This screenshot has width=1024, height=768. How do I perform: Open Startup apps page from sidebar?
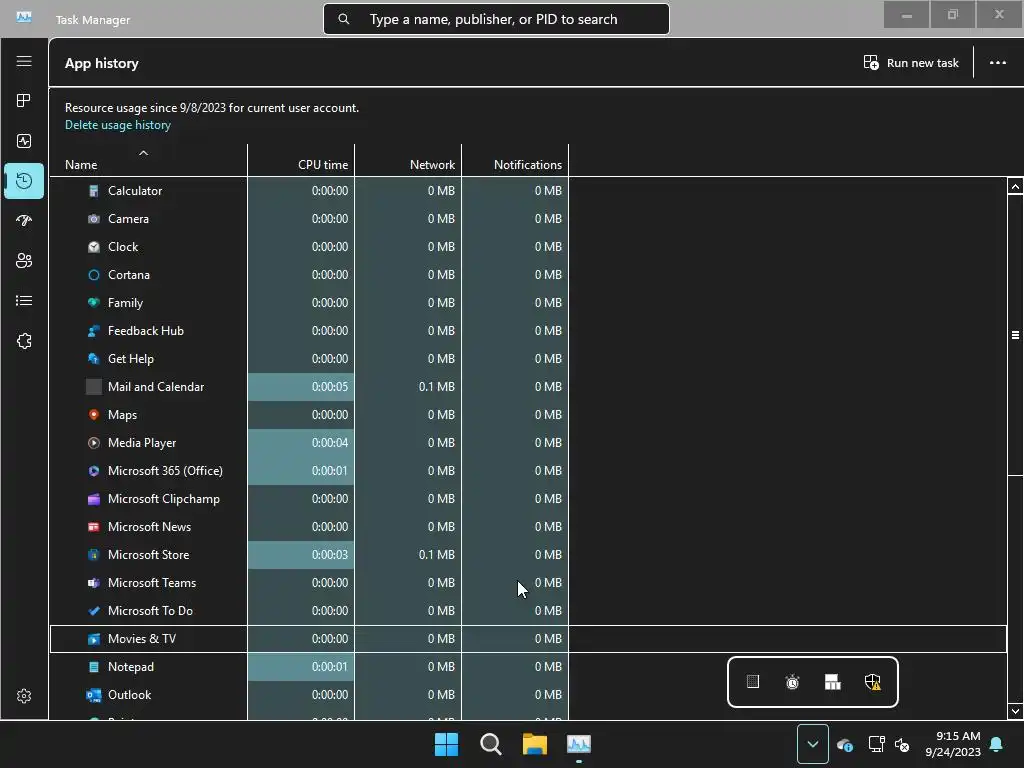pyautogui.click(x=24, y=221)
